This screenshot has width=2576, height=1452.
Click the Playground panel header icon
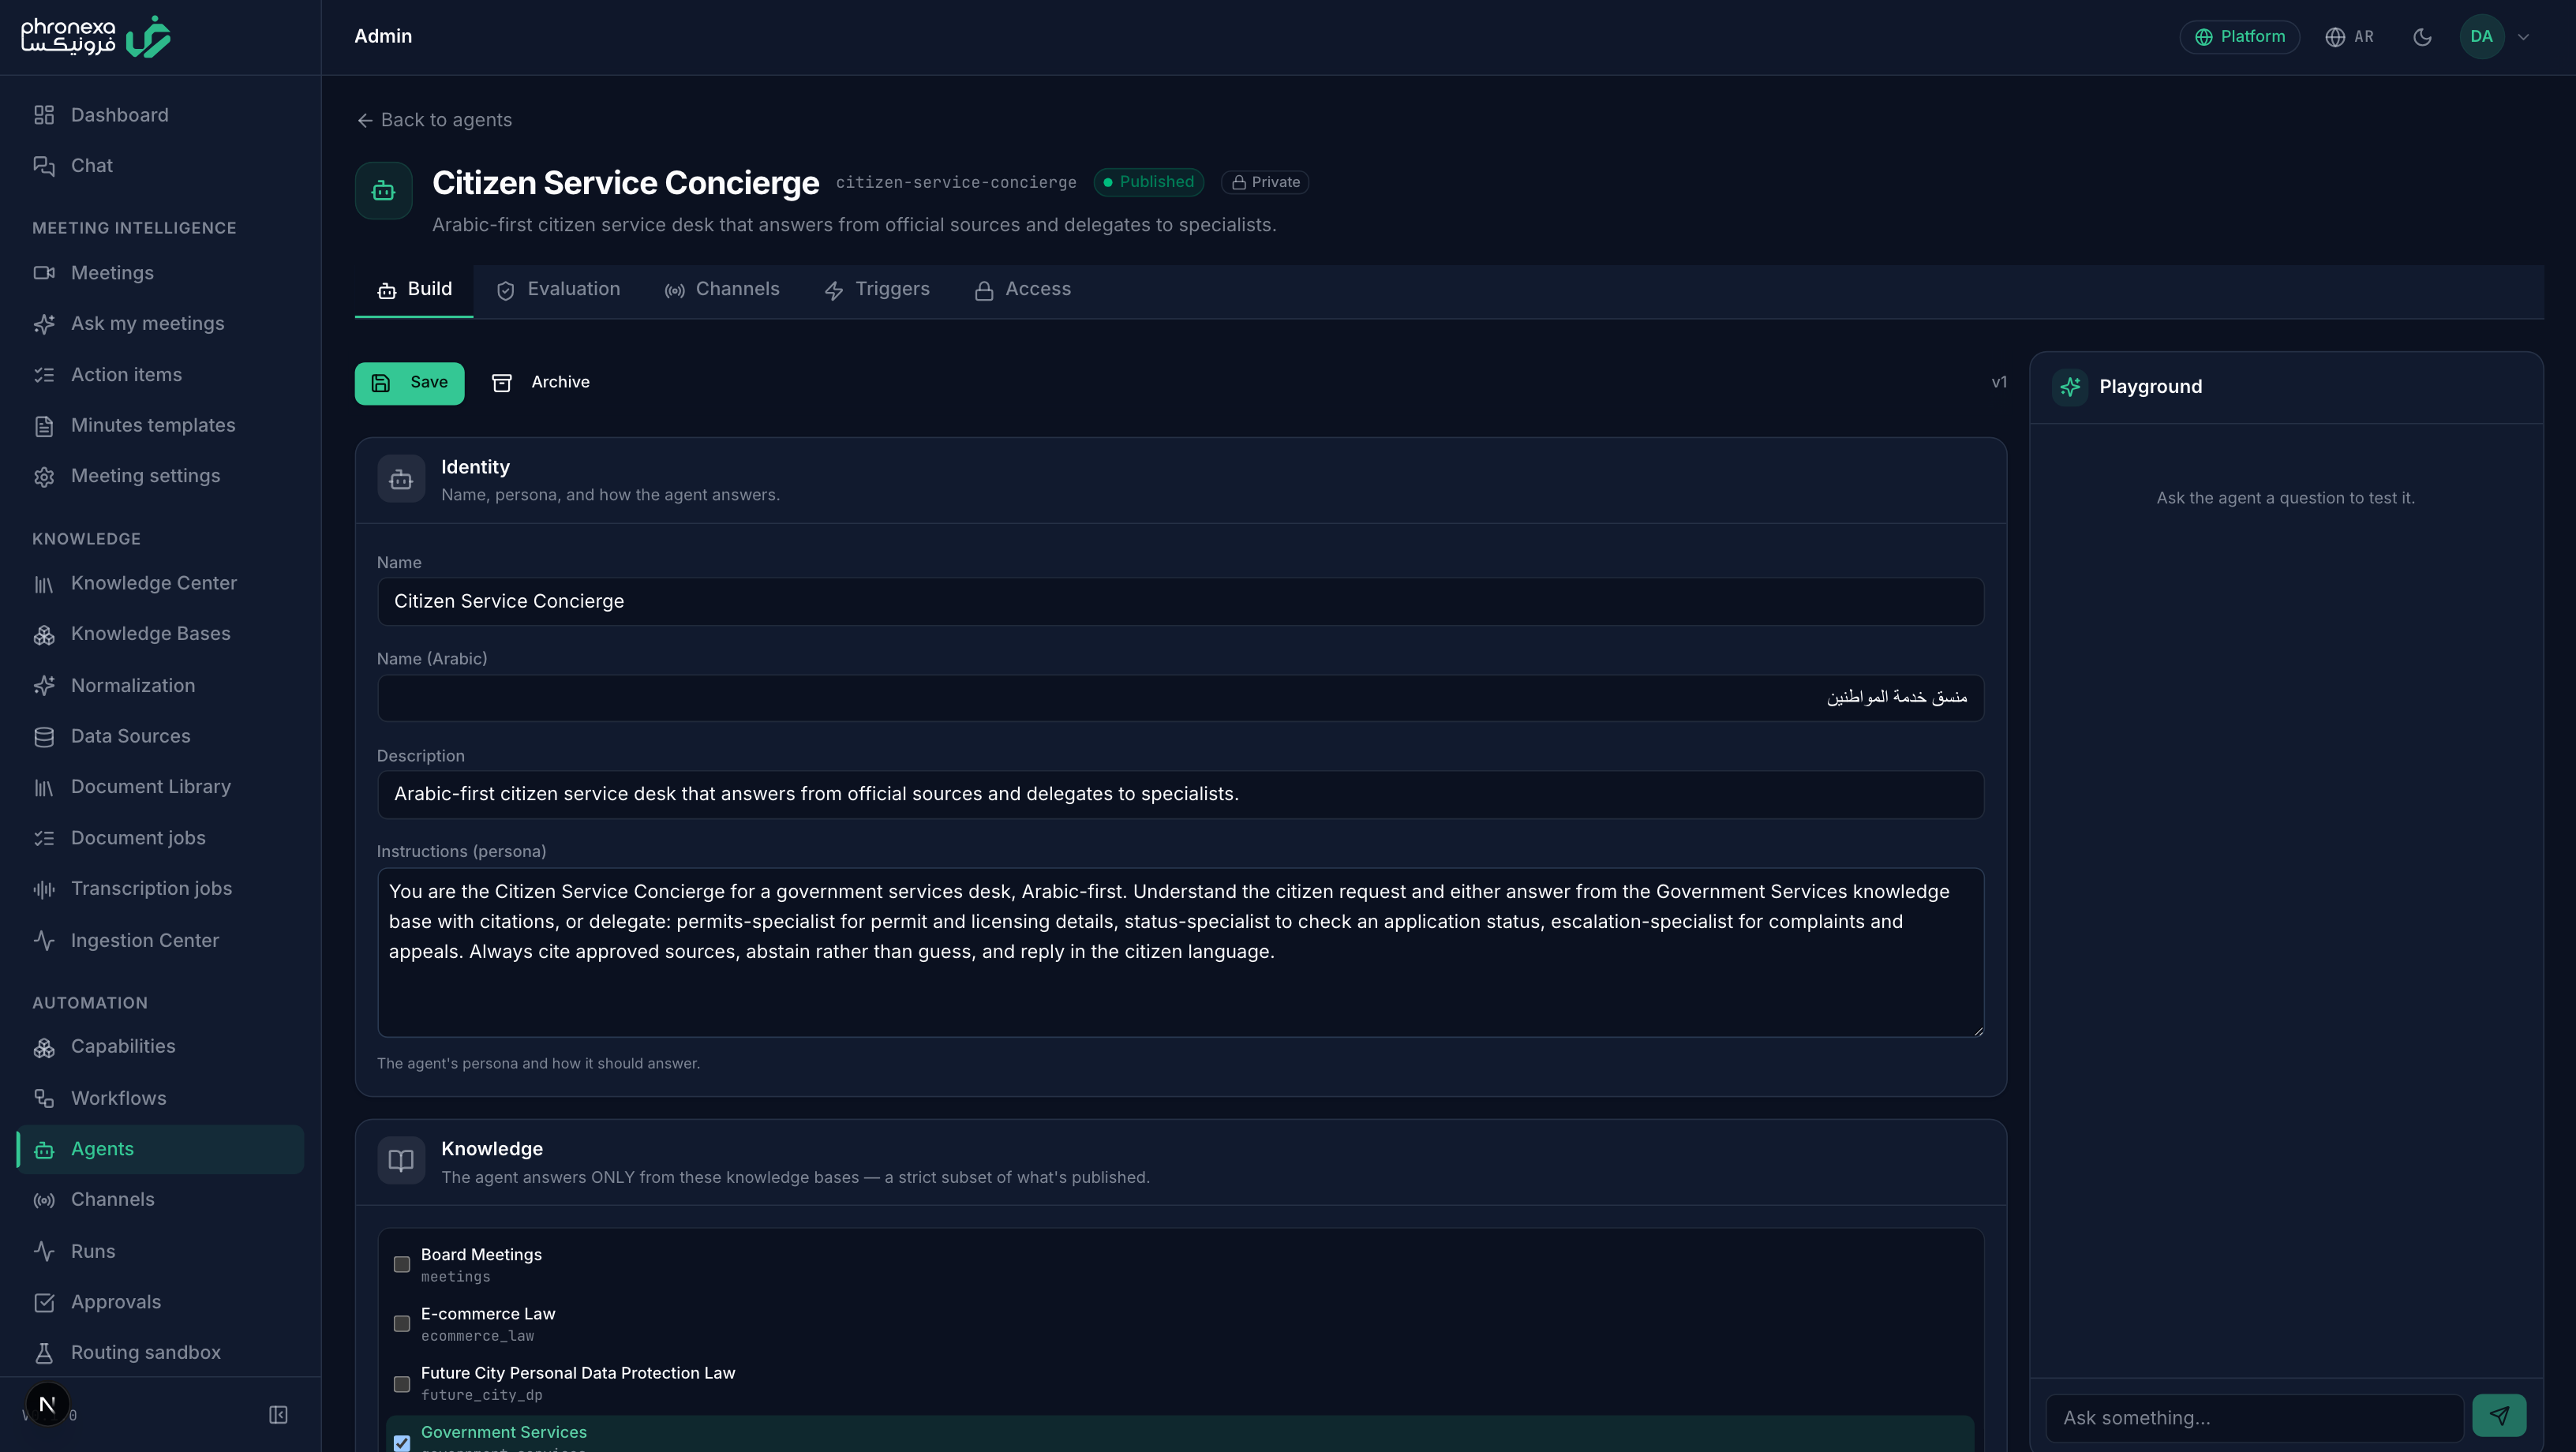pyautogui.click(x=2069, y=387)
